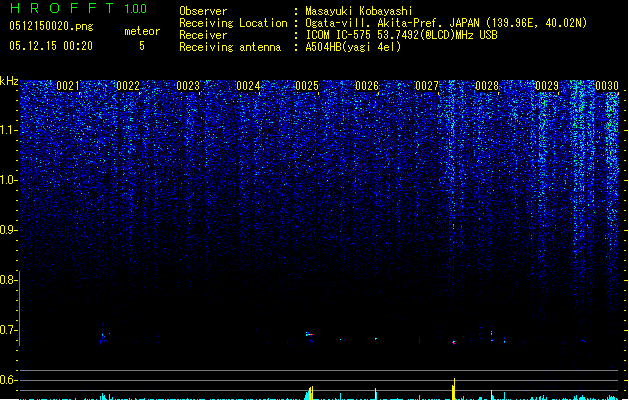Click the timestamp 05.12.15 00:20
Image resolution: width=629 pixels, height=400 pixels.
[51, 46]
